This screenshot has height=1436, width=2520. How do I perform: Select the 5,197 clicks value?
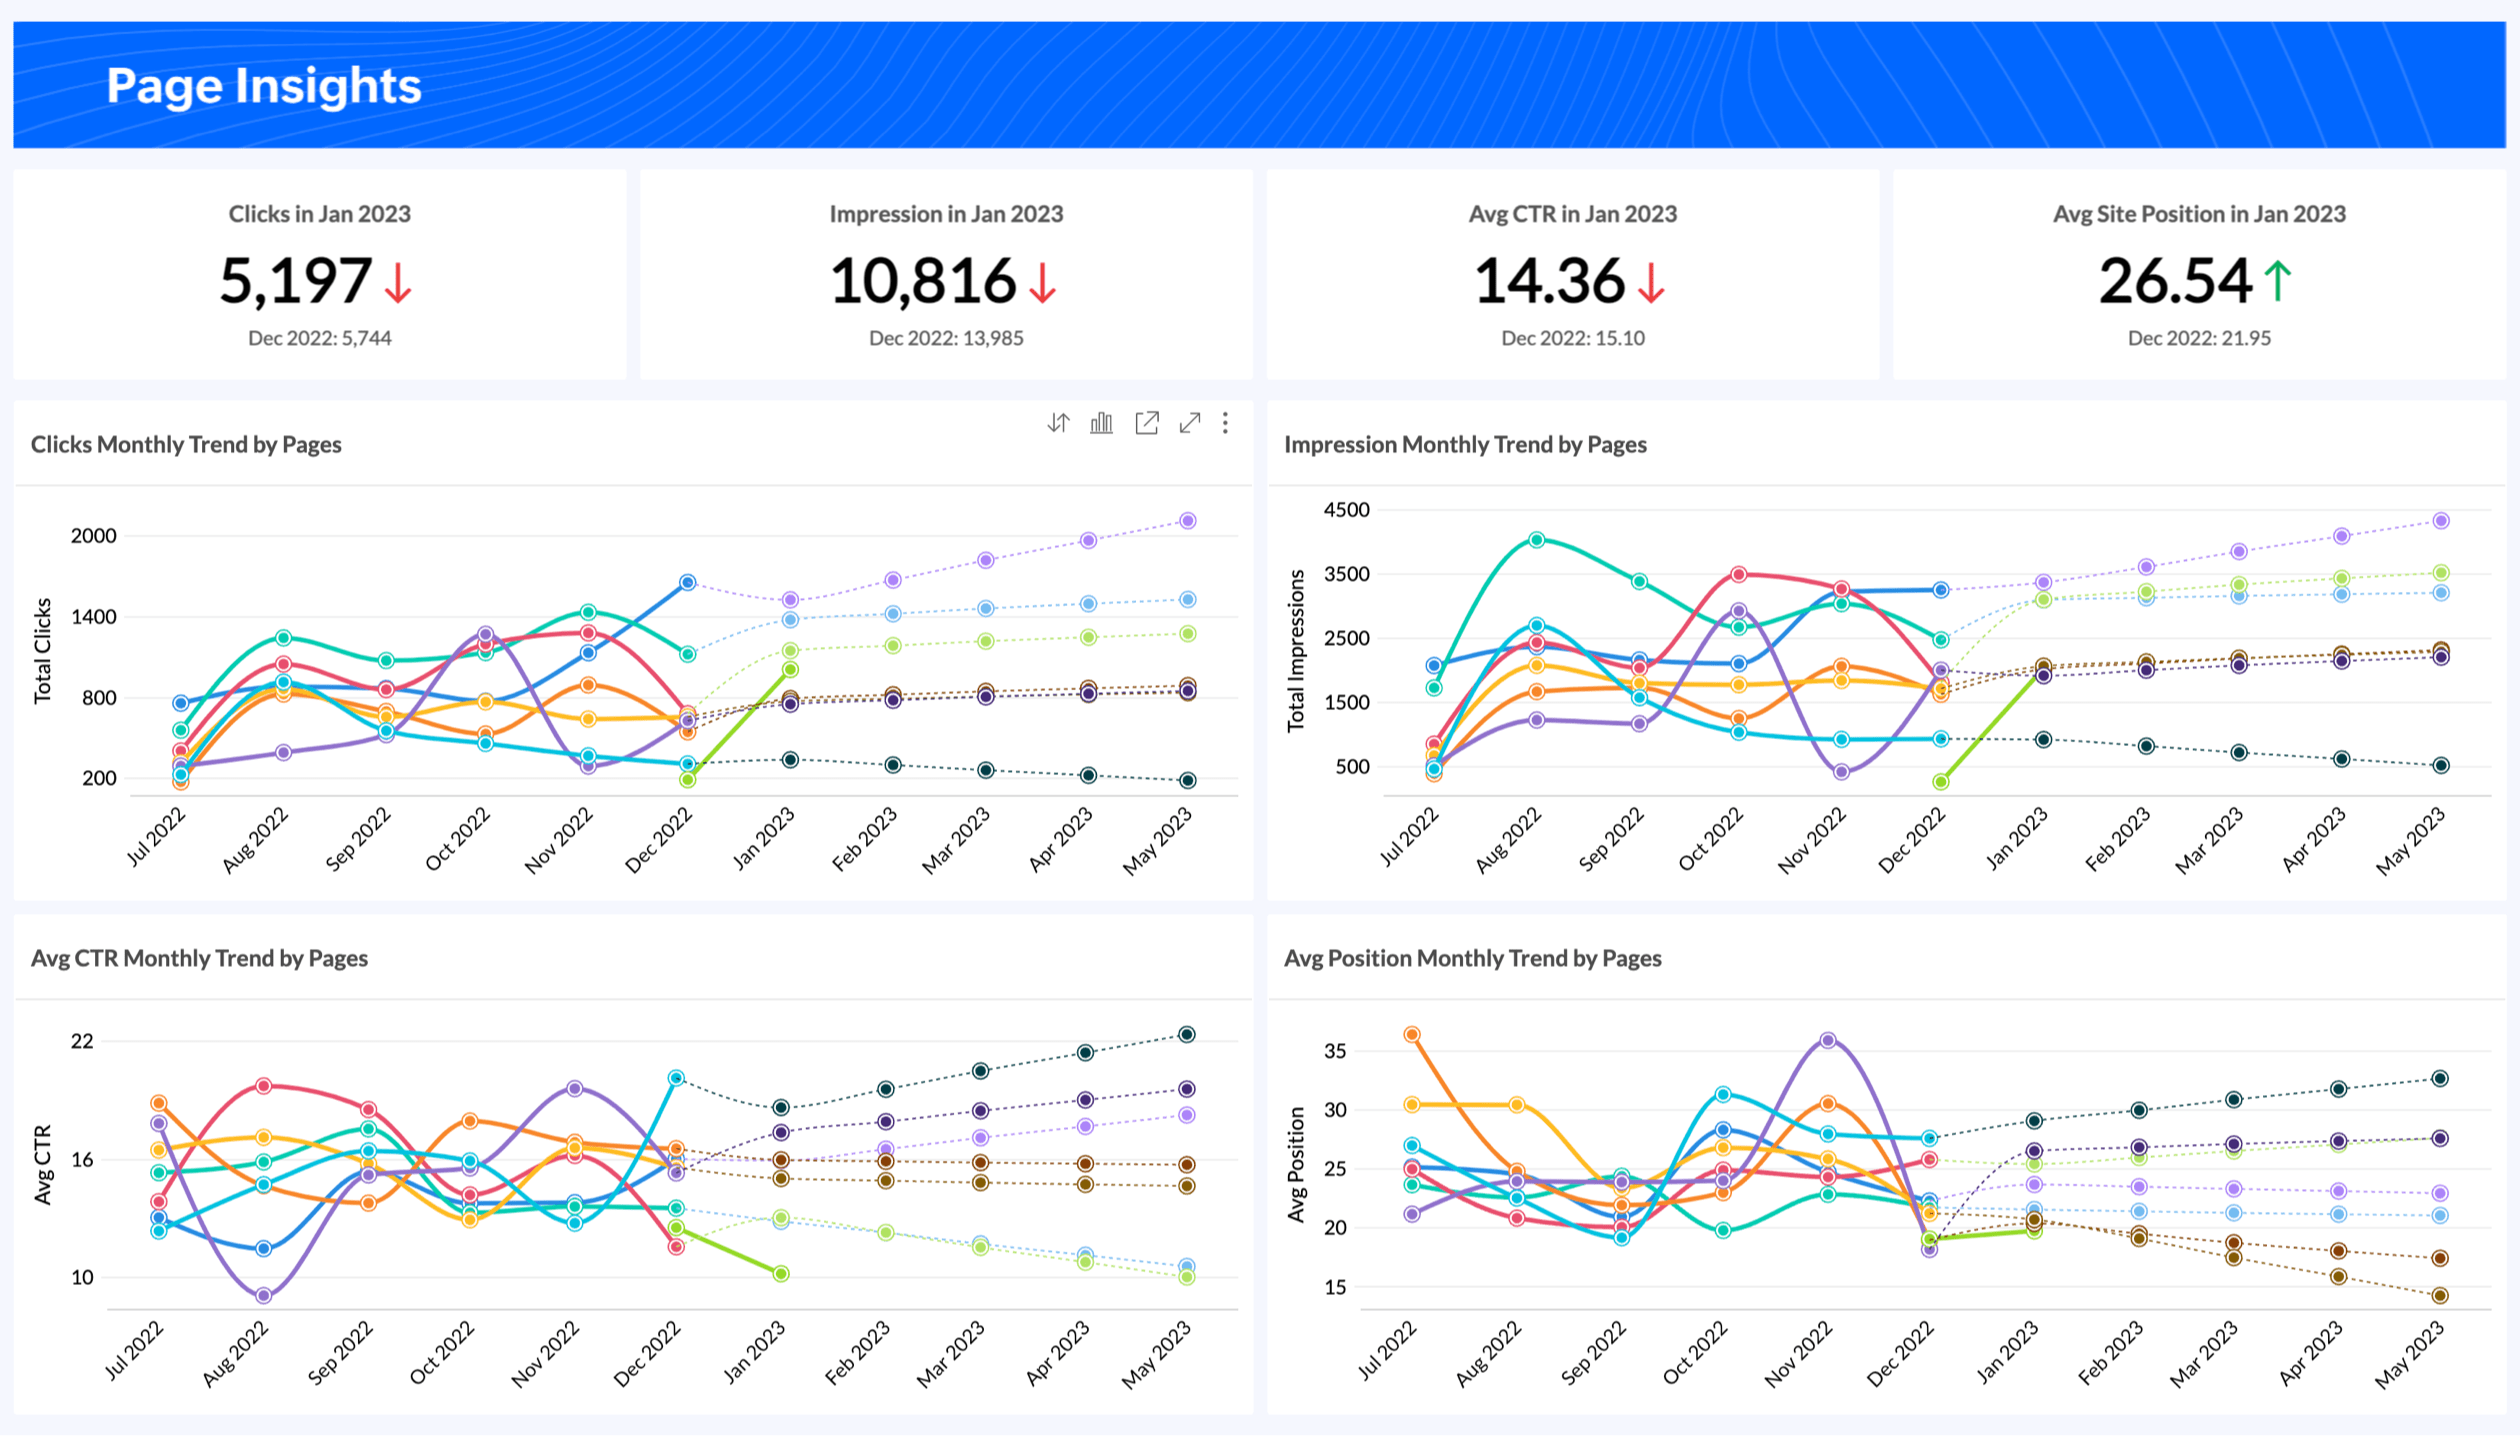click(x=296, y=281)
